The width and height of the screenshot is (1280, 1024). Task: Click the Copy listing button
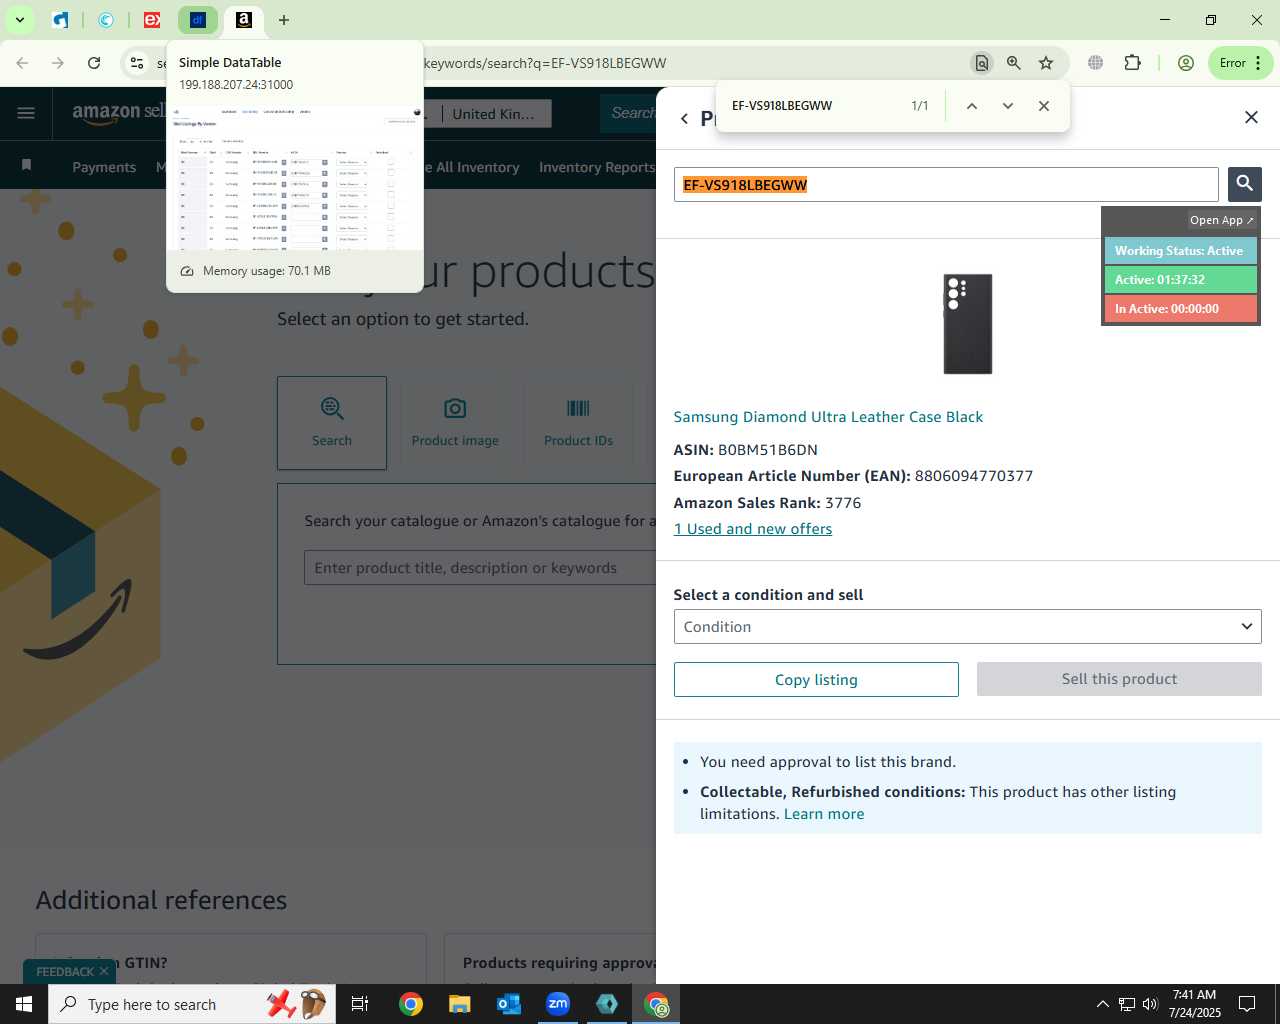[816, 680]
